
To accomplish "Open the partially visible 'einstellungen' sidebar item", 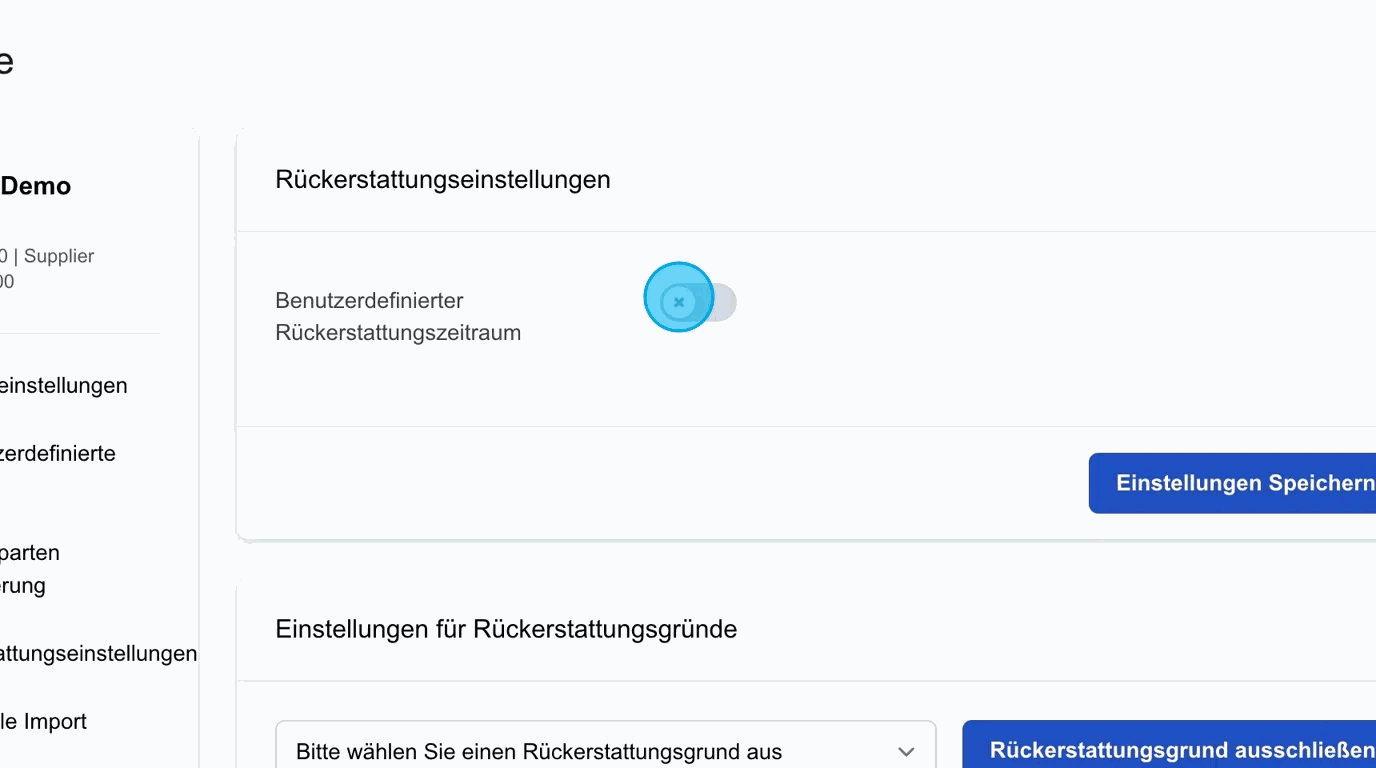I will (64, 385).
